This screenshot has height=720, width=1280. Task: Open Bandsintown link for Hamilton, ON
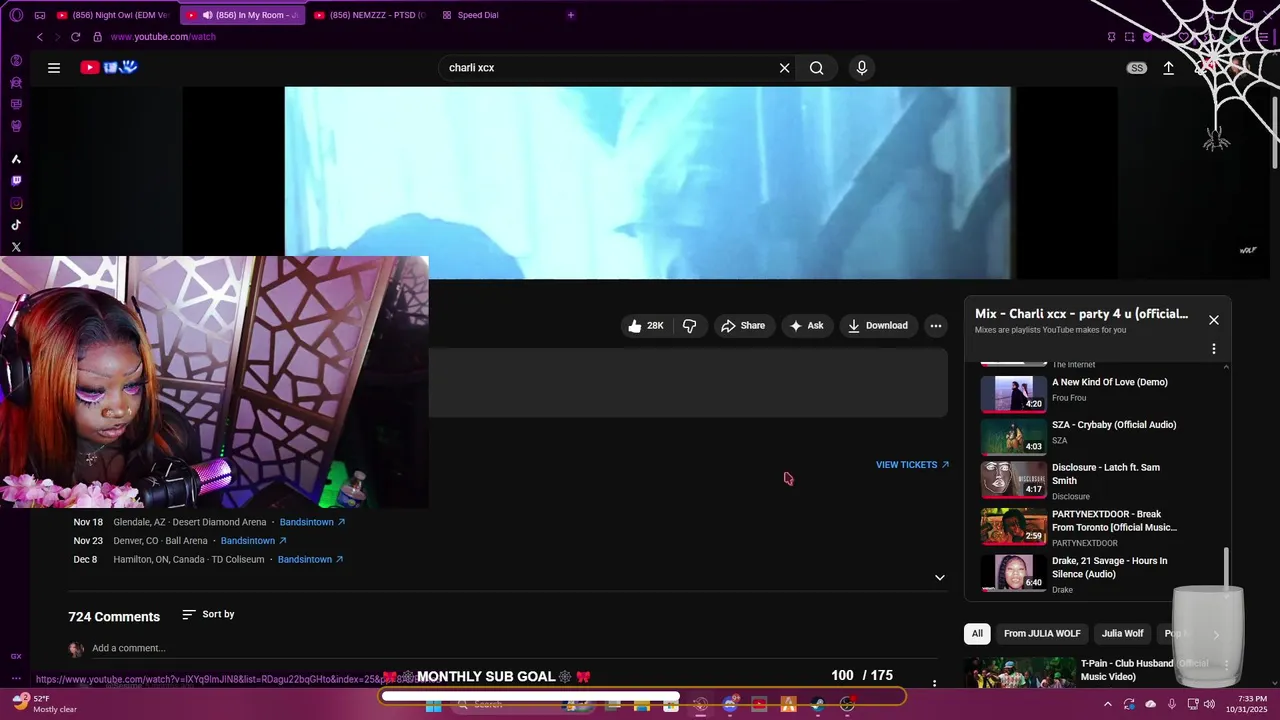(x=310, y=560)
